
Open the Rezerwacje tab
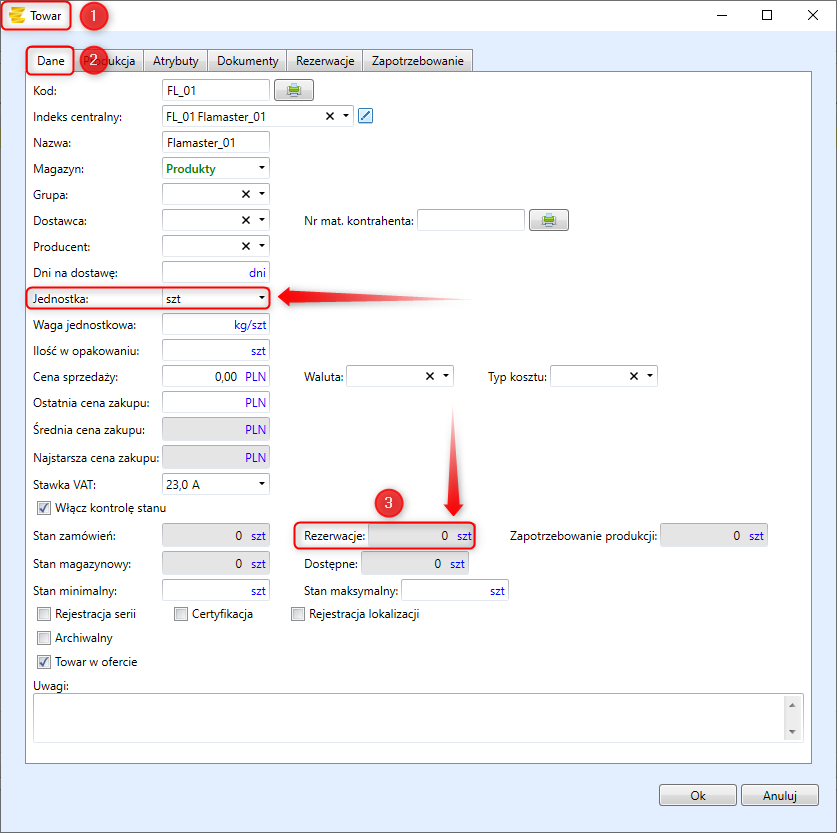click(325, 61)
